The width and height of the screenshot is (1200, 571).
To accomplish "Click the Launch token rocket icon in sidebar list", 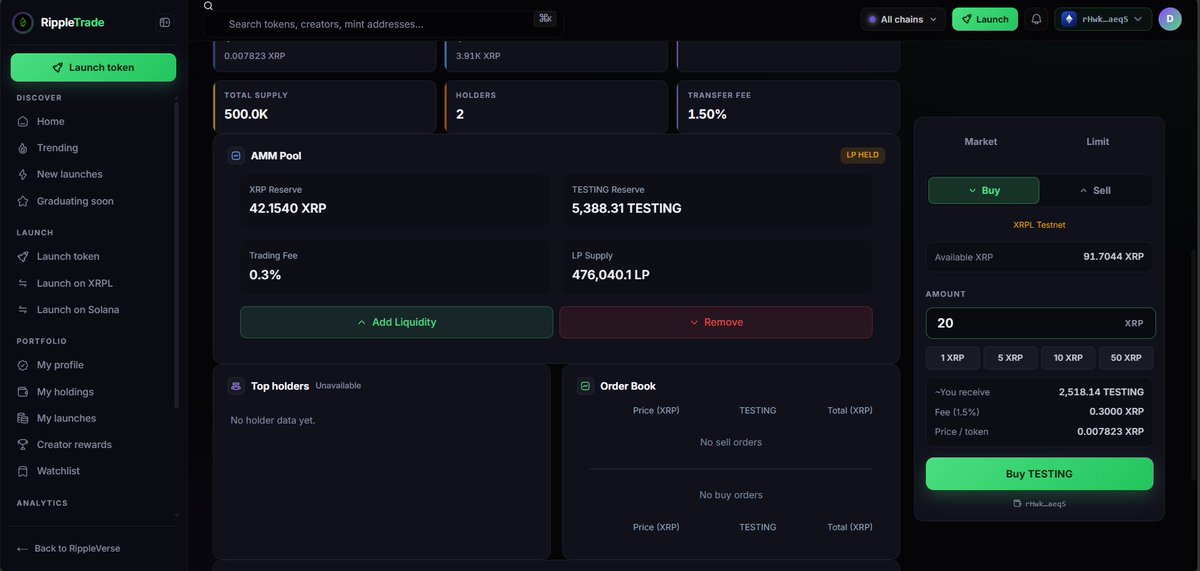I will (x=23, y=257).
